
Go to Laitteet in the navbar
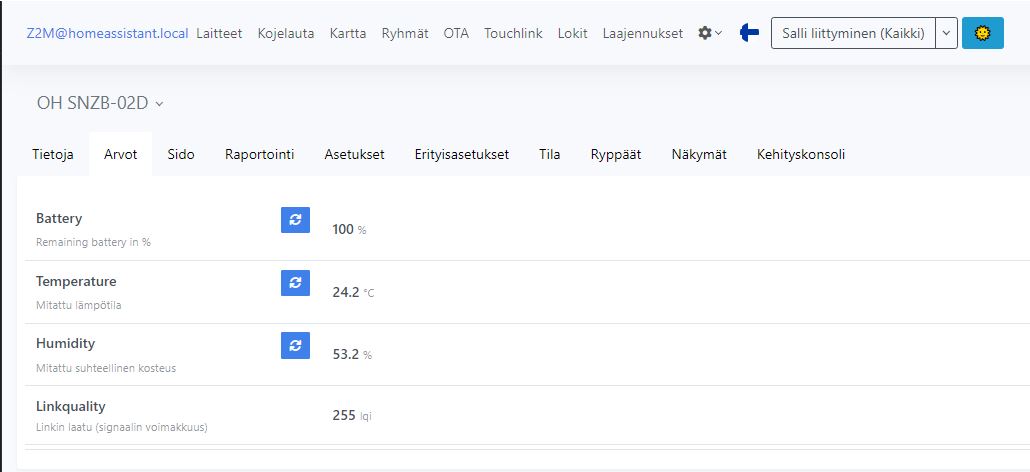(x=219, y=33)
